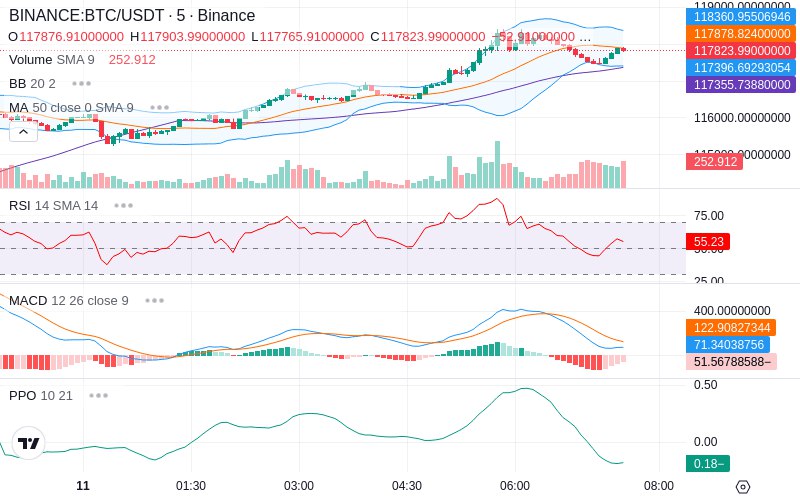Open more options for MACD indicator
Image resolution: width=800 pixels, height=500 pixels.
coord(154,301)
